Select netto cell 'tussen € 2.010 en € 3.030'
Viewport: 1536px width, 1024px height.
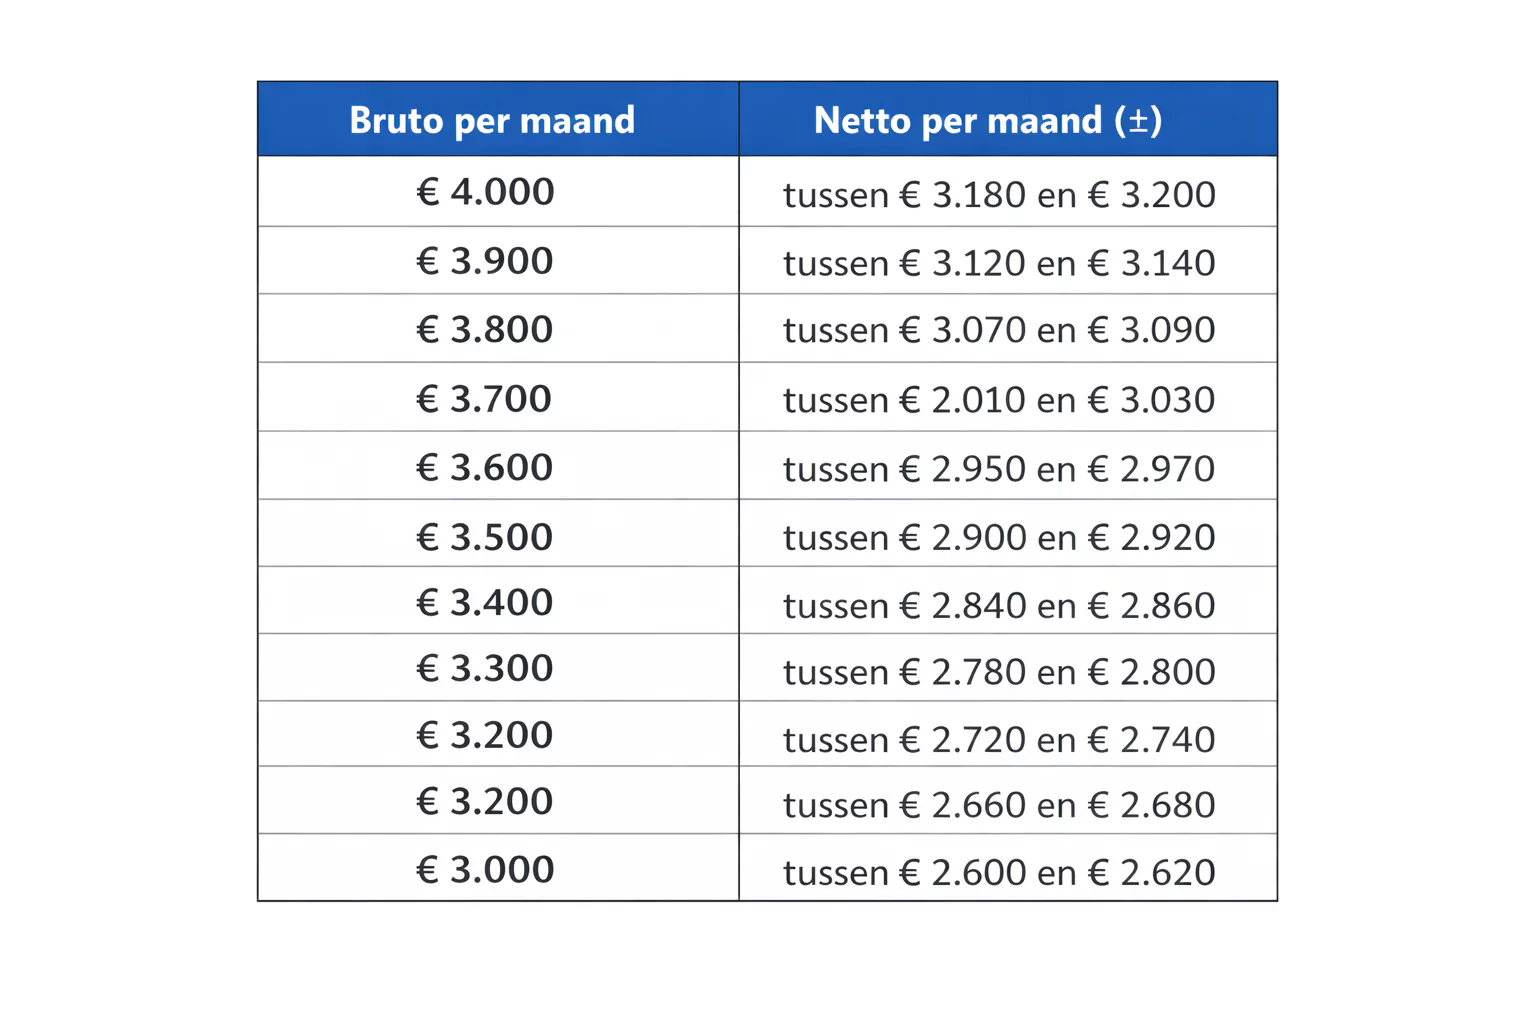point(999,400)
